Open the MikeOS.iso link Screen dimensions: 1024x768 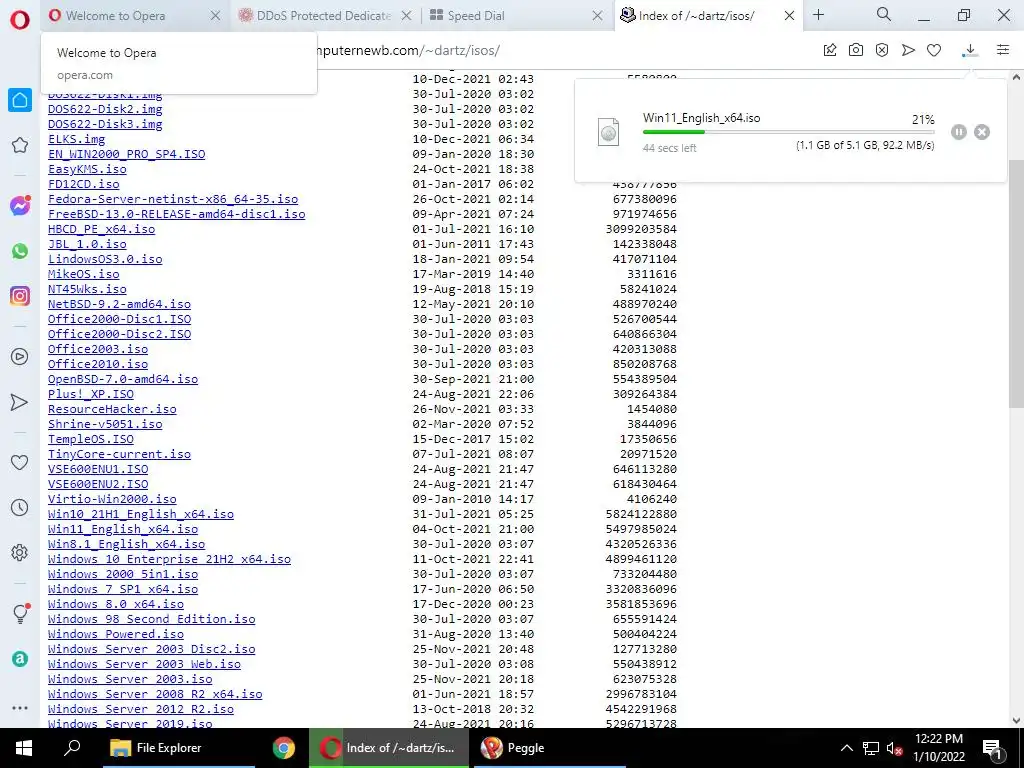point(84,274)
